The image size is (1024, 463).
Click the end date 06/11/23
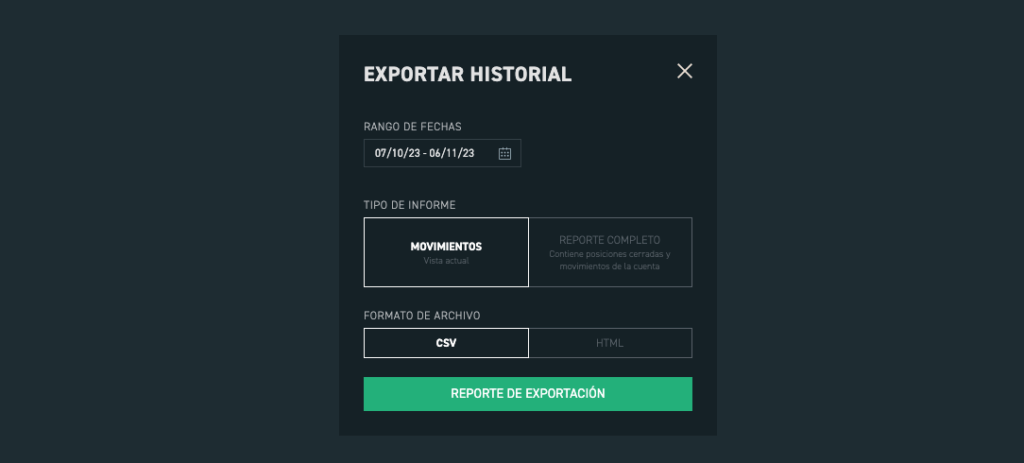(x=451, y=153)
